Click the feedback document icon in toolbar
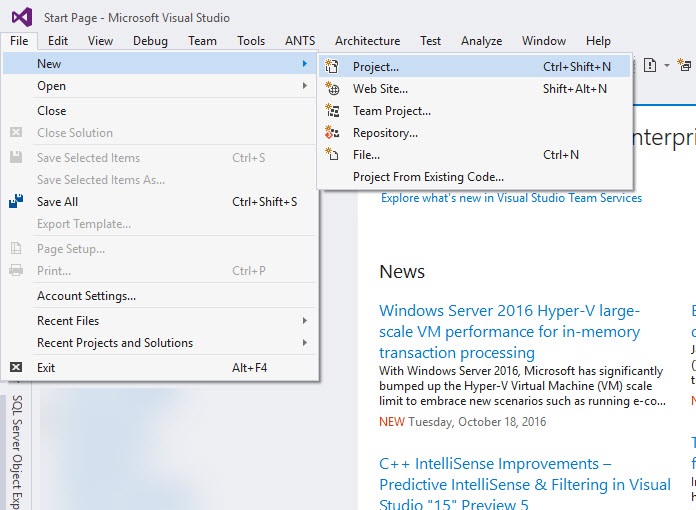Image resolution: width=696 pixels, height=510 pixels. (x=650, y=66)
